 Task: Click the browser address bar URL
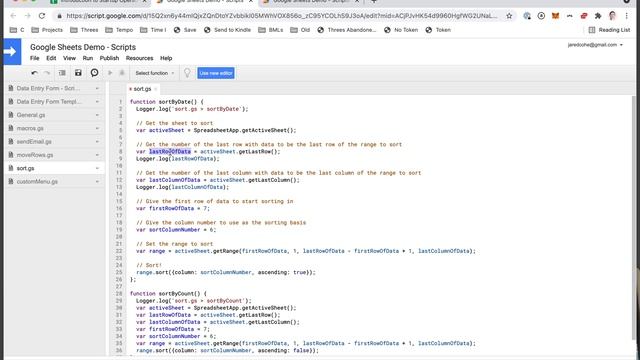coord(282,16)
